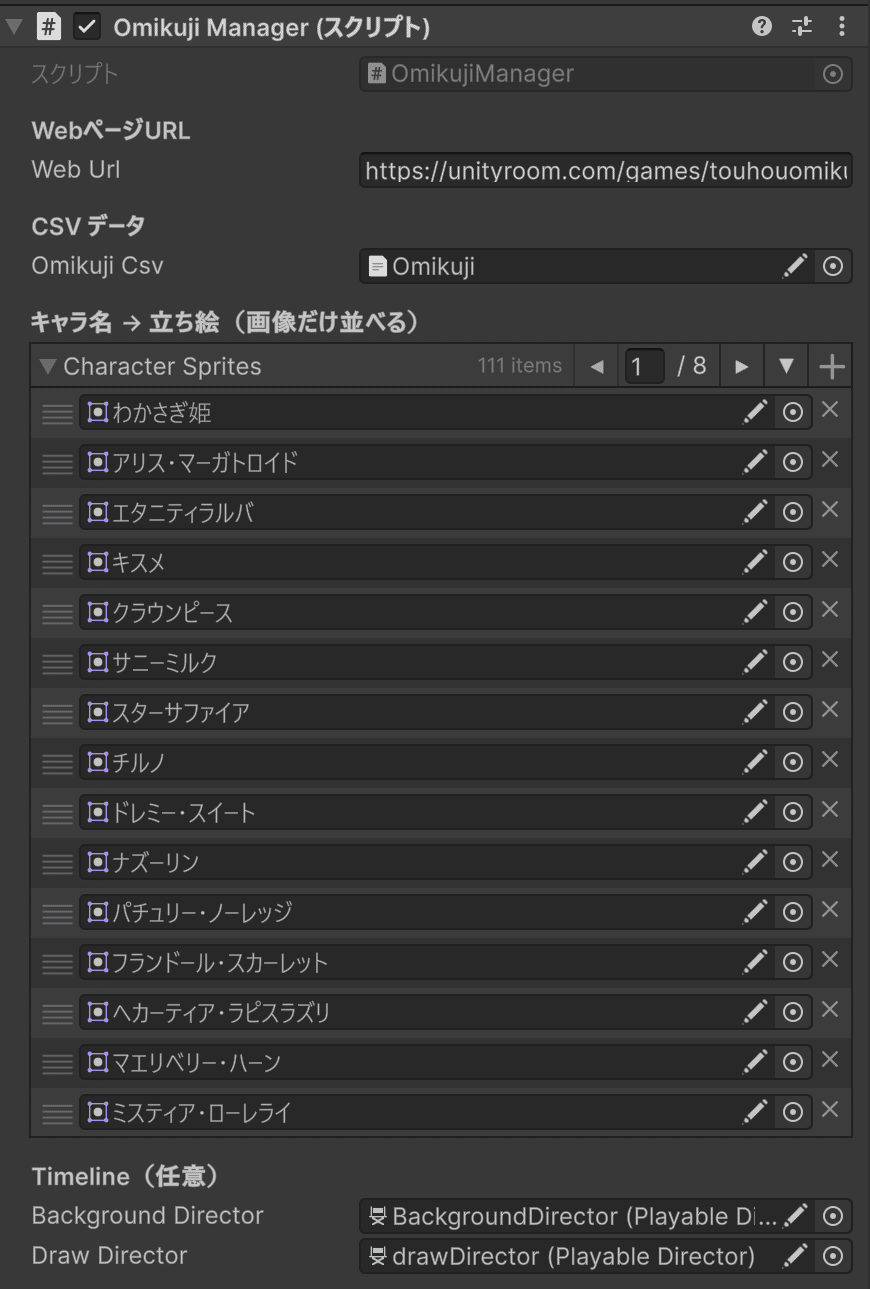The image size is (870, 1289).
Task: Open the Presets icon in the component header
Action: [801, 26]
